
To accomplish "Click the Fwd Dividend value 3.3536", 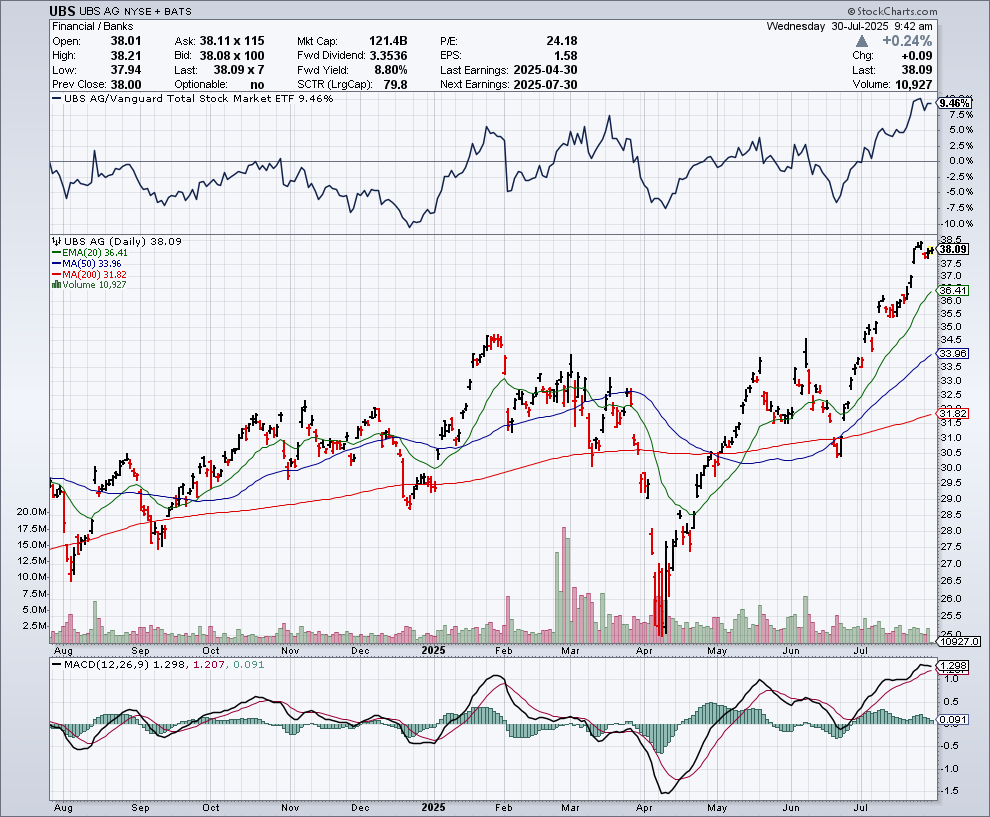I will tap(388, 56).
